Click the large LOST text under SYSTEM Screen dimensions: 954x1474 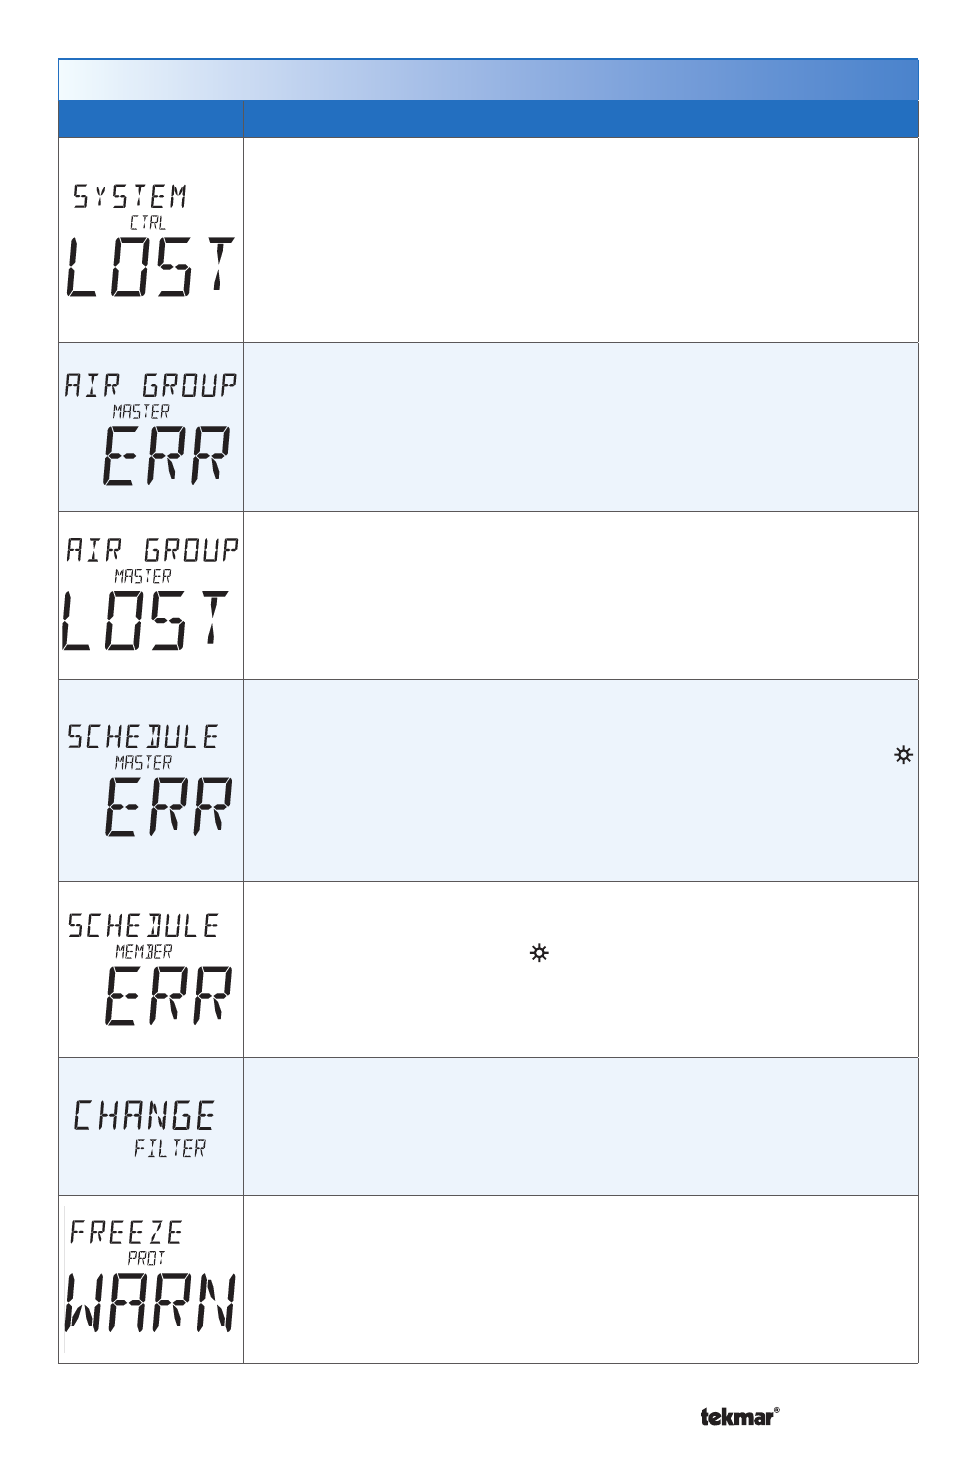click(151, 267)
